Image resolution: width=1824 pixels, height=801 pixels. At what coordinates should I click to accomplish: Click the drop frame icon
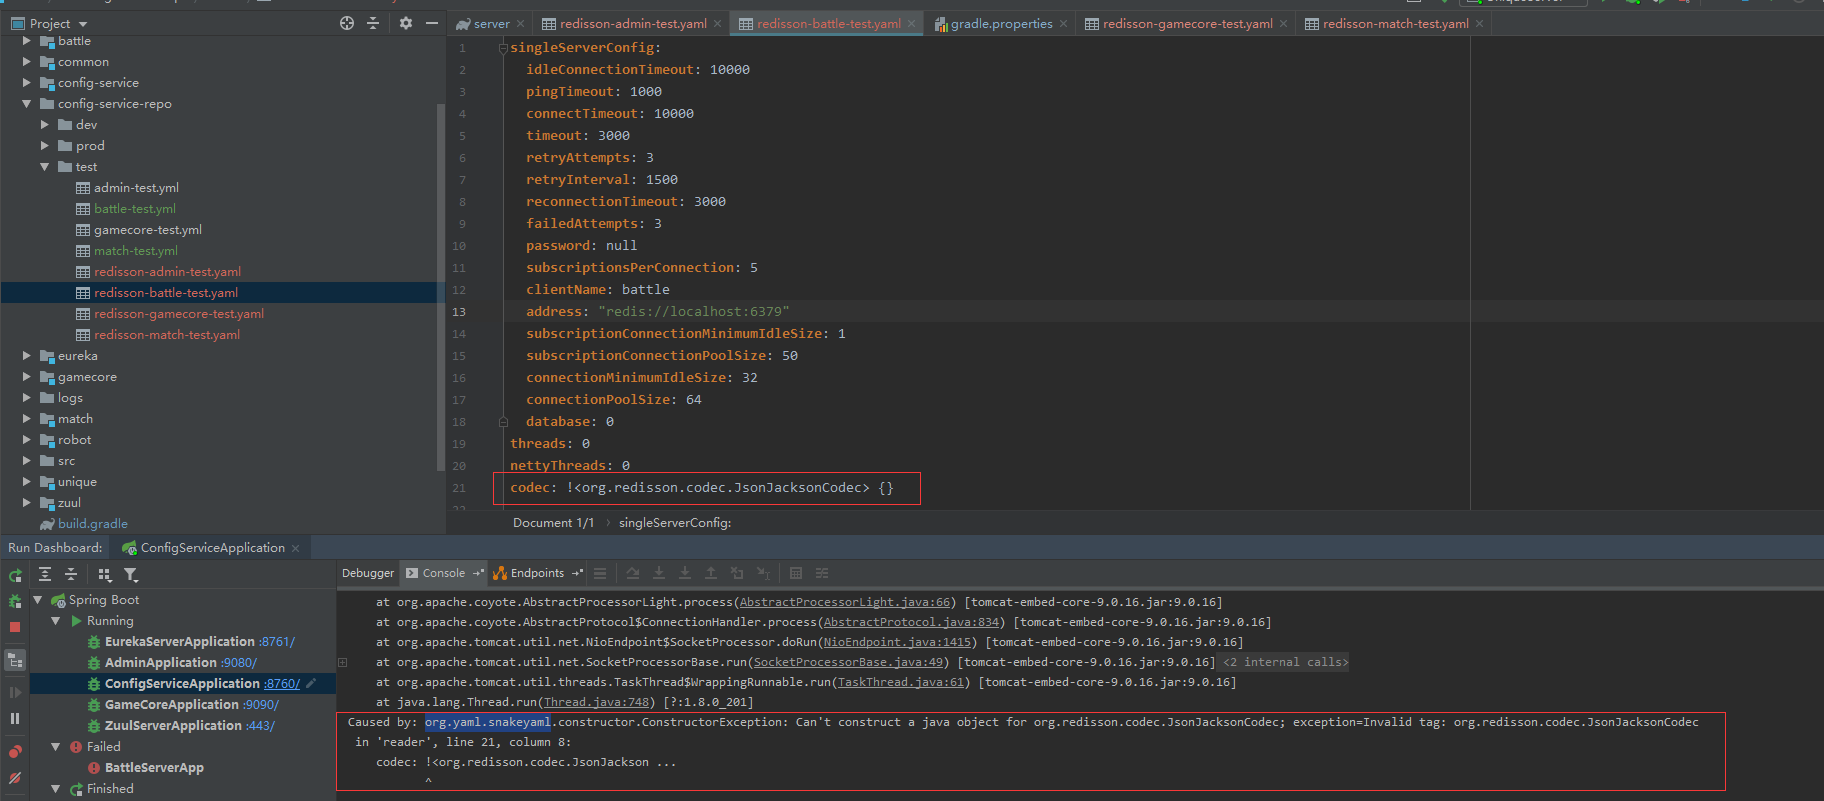737,573
